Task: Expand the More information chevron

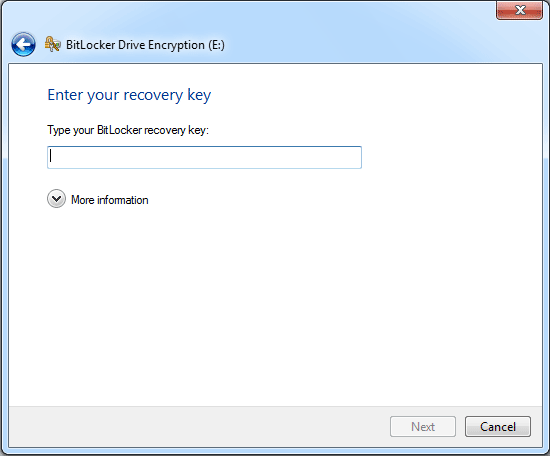Action: pyautogui.click(x=56, y=199)
